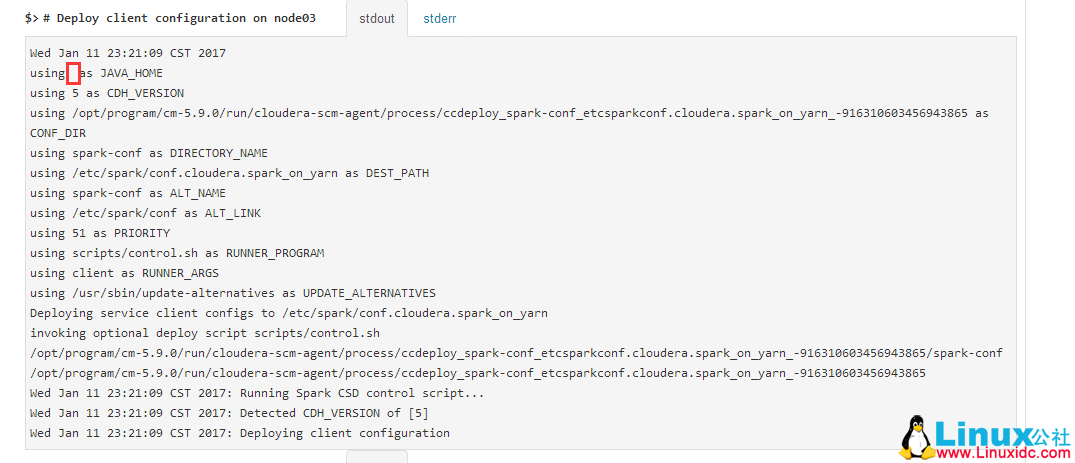Click the "Running Spark CSD control script" line
This screenshot has width=1075, height=463.
[257, 393]
